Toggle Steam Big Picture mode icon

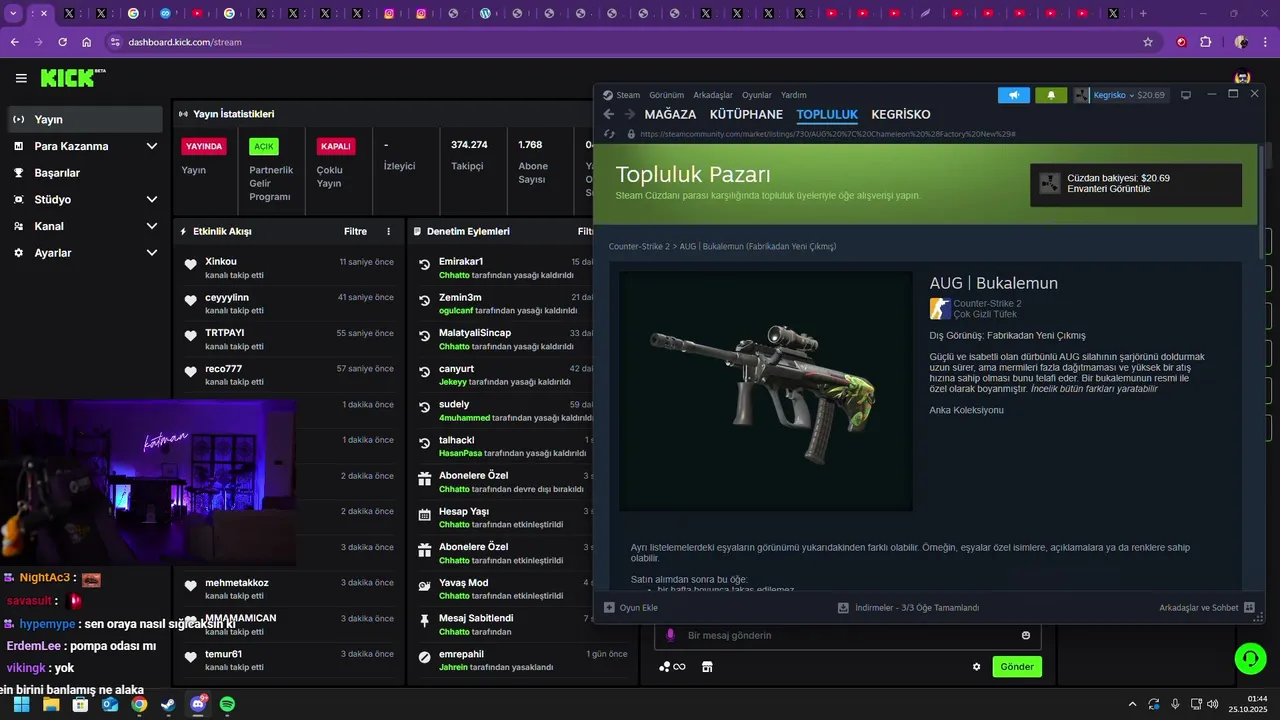point(1186,95)
